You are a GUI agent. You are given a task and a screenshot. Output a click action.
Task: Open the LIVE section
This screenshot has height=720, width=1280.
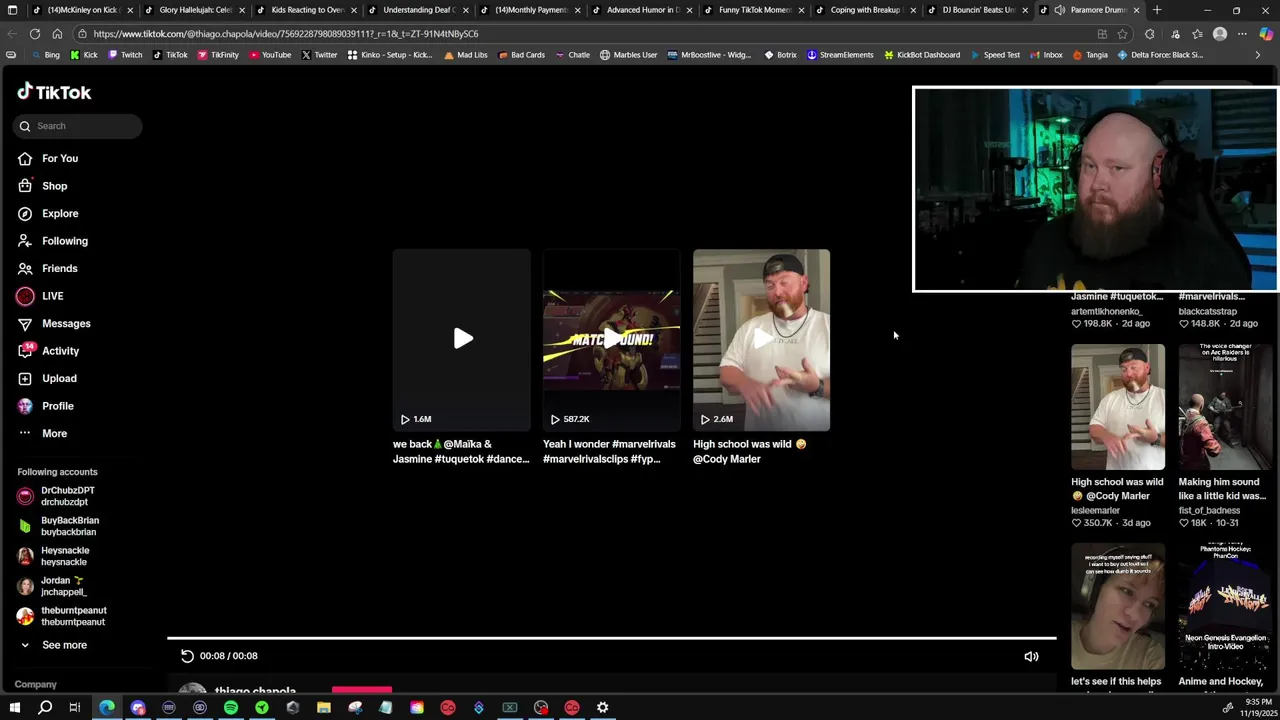click(x=52, y=296)
